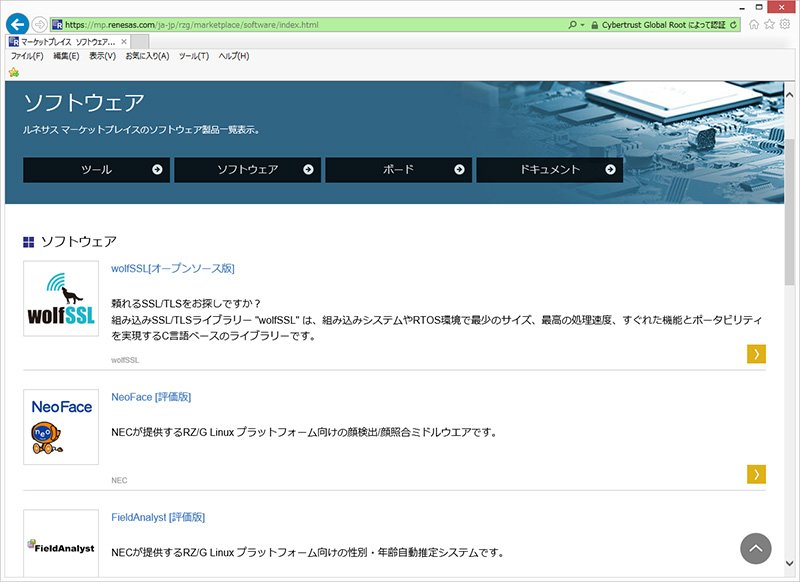Select the マーケットプレイス ソフトウェア tab

point(67,42)
